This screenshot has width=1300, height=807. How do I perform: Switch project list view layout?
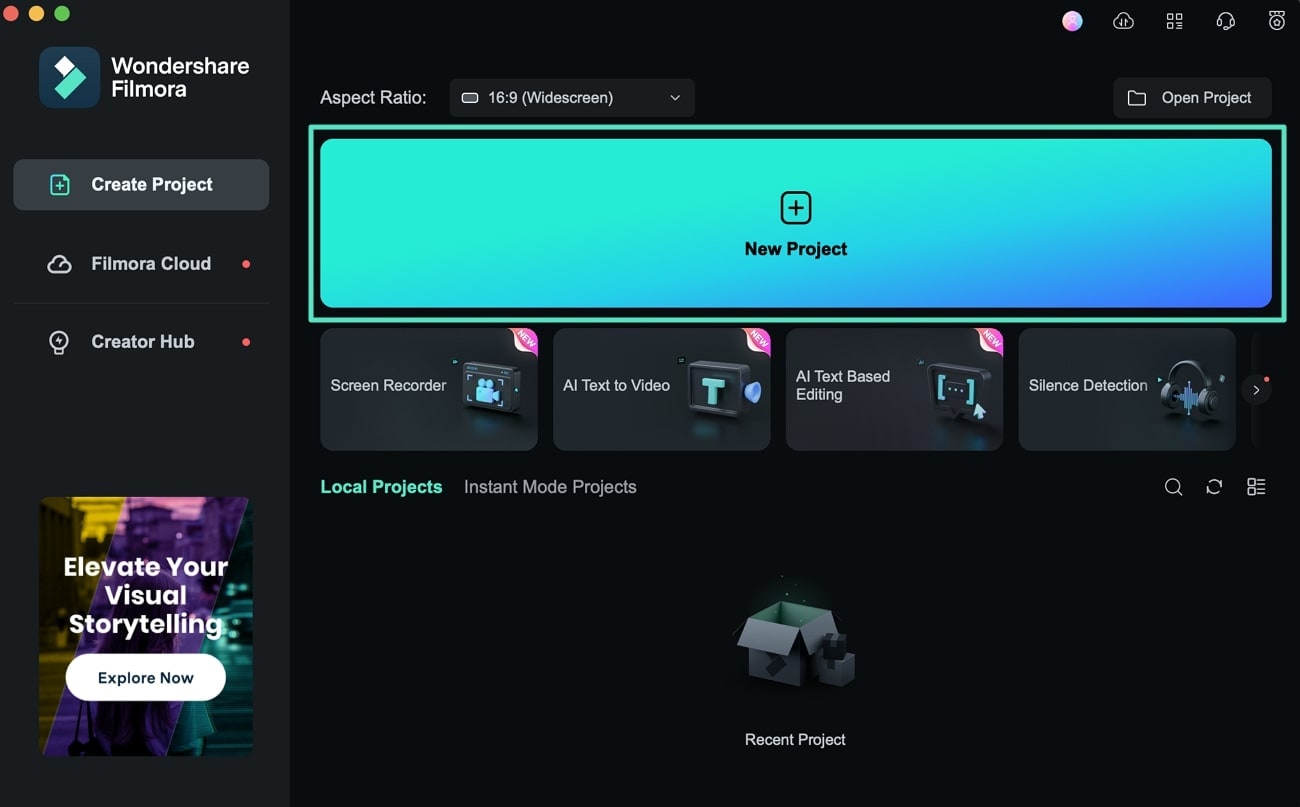(1256, 487)
